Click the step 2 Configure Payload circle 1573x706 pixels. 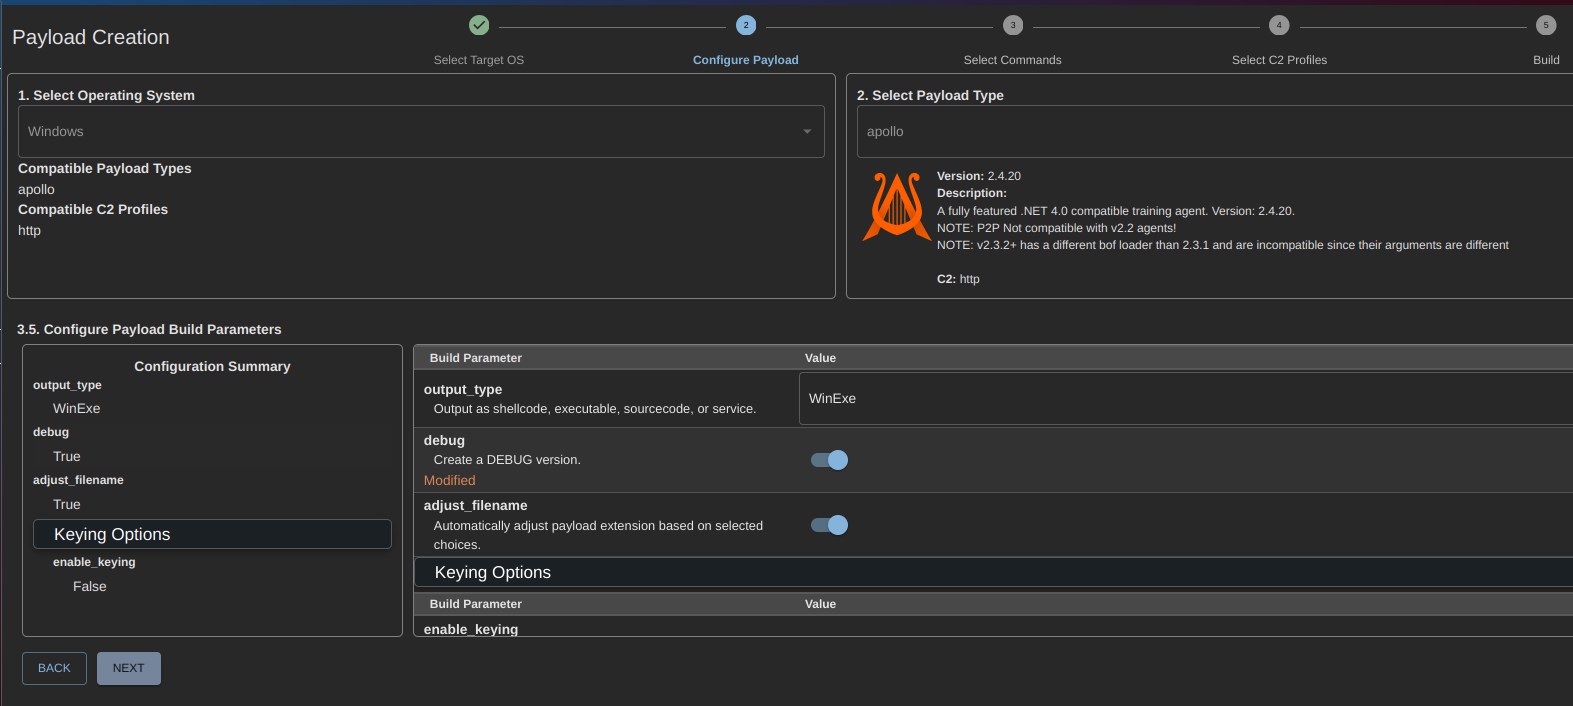coord(746,25)
